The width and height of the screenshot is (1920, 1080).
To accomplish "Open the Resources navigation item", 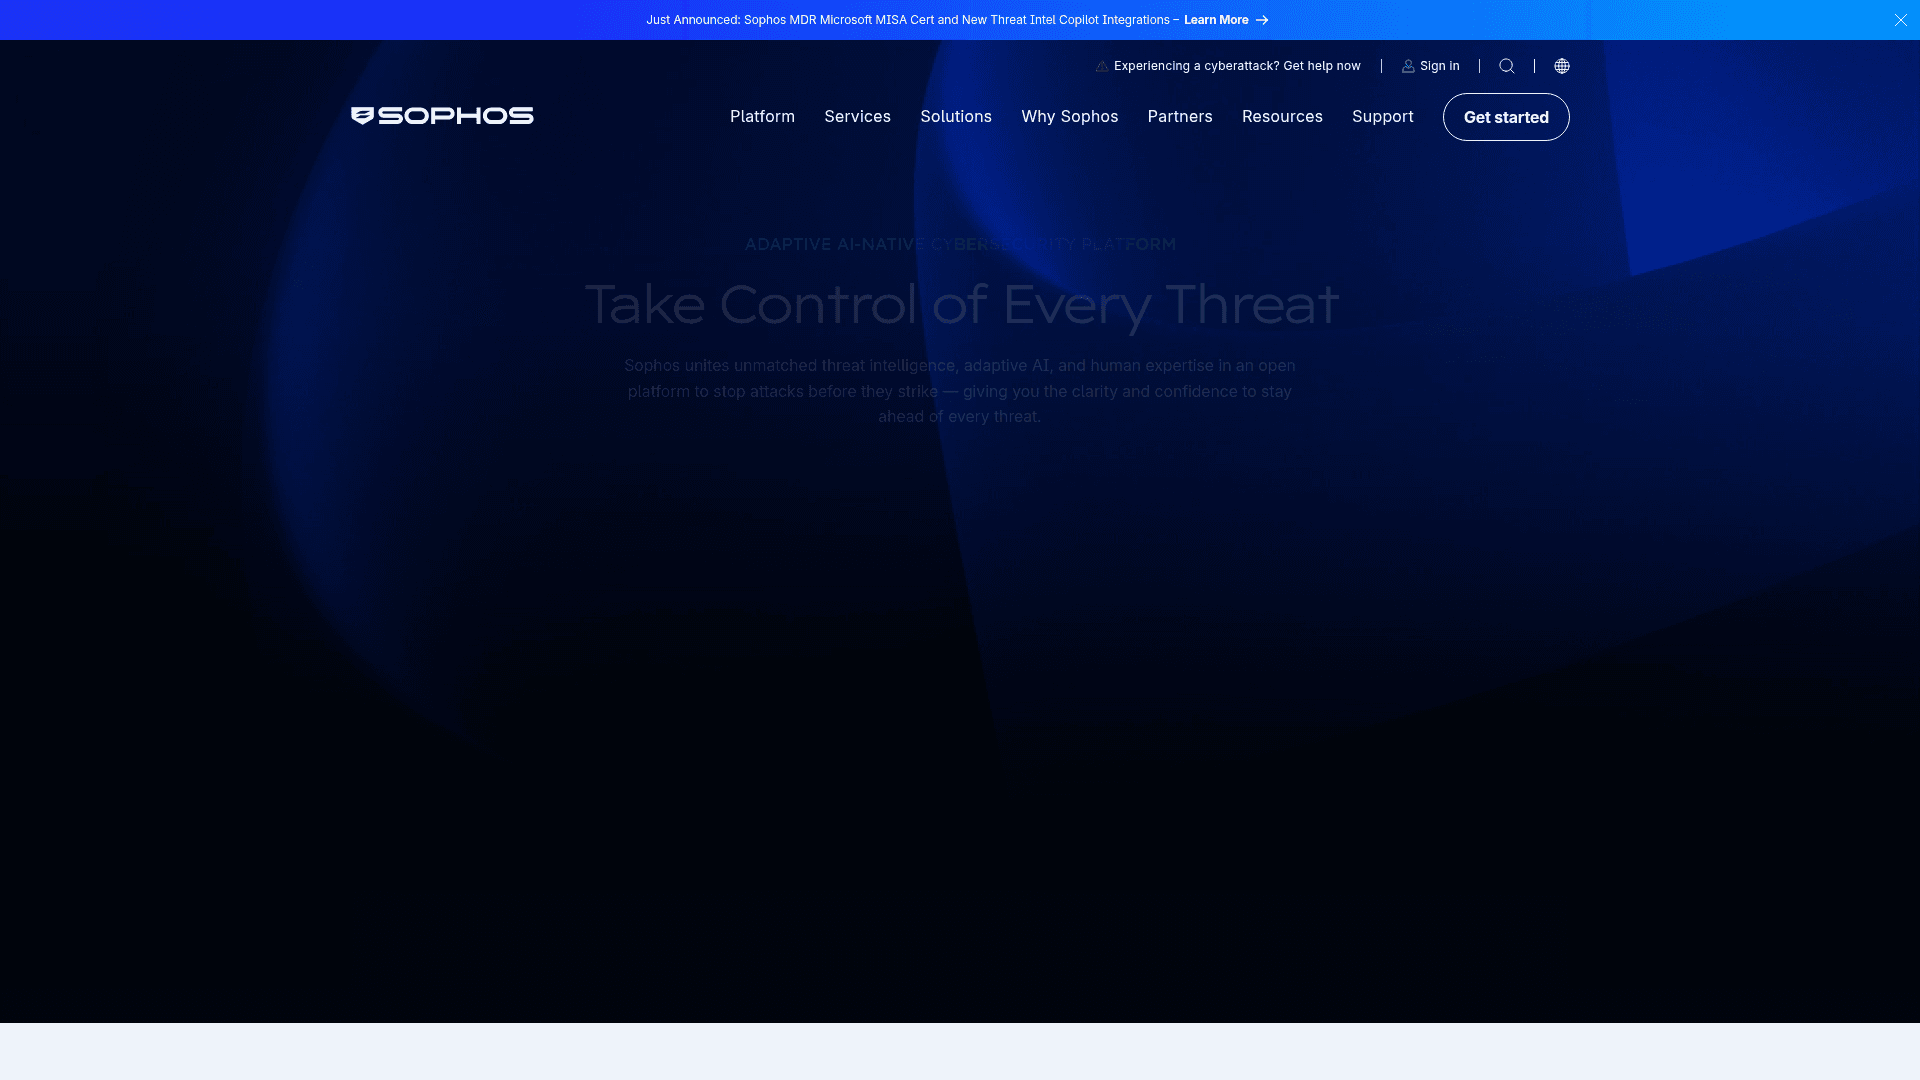I will (1282, 117).
